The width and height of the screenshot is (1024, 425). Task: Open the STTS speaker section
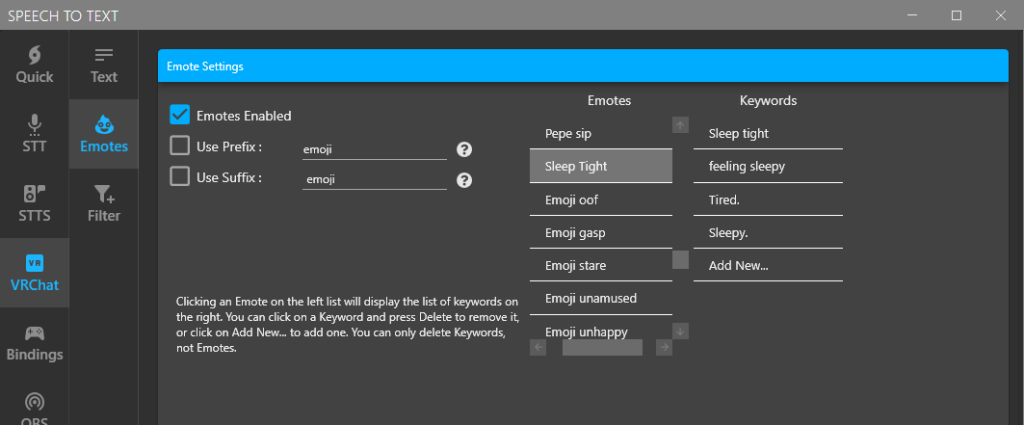click(x=34, y=202)
